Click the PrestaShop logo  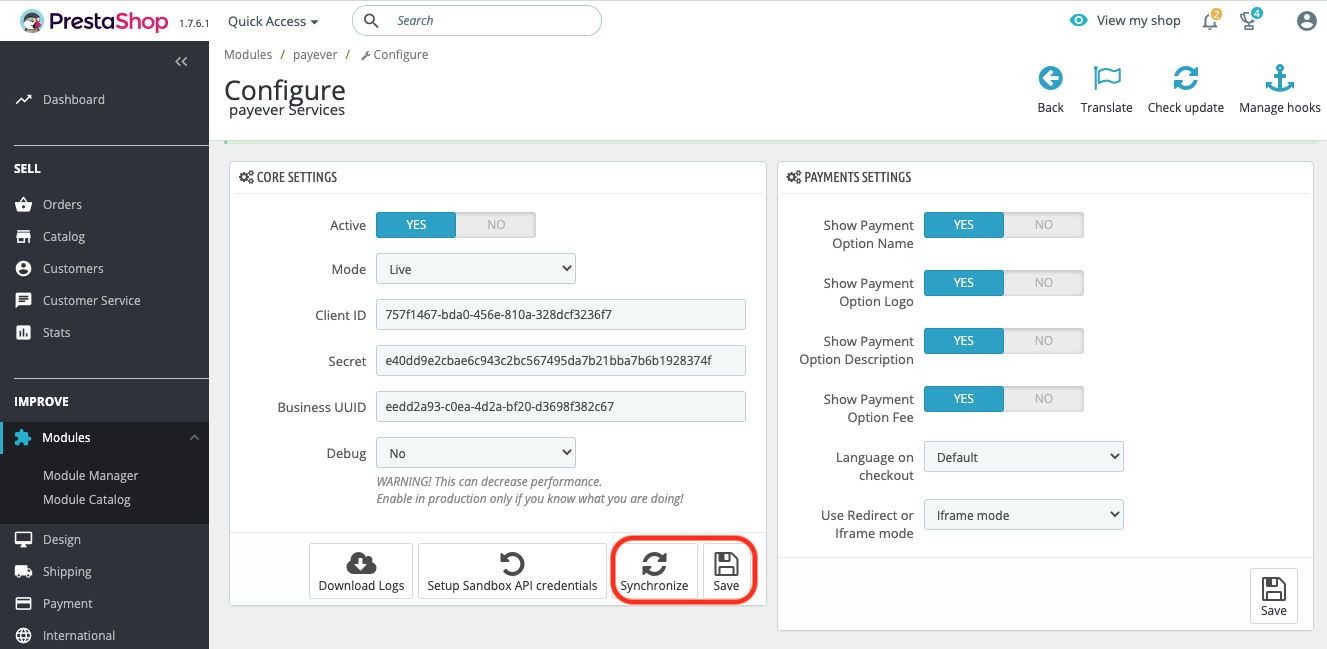tap(94, 21)
